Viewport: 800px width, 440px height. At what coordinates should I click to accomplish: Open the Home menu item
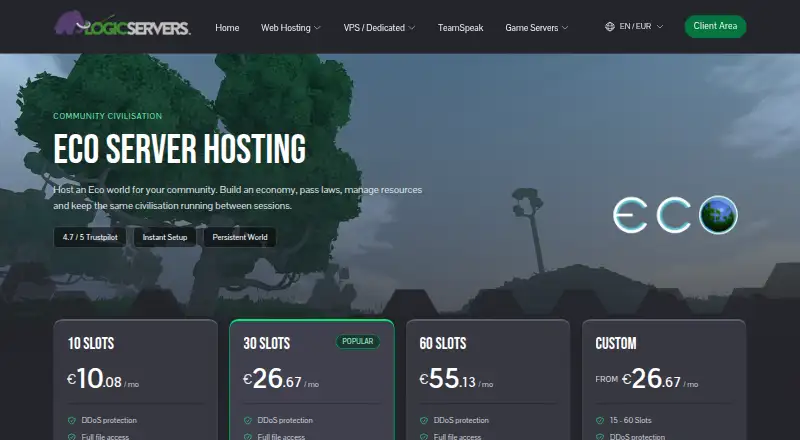[x=227, y=28]
